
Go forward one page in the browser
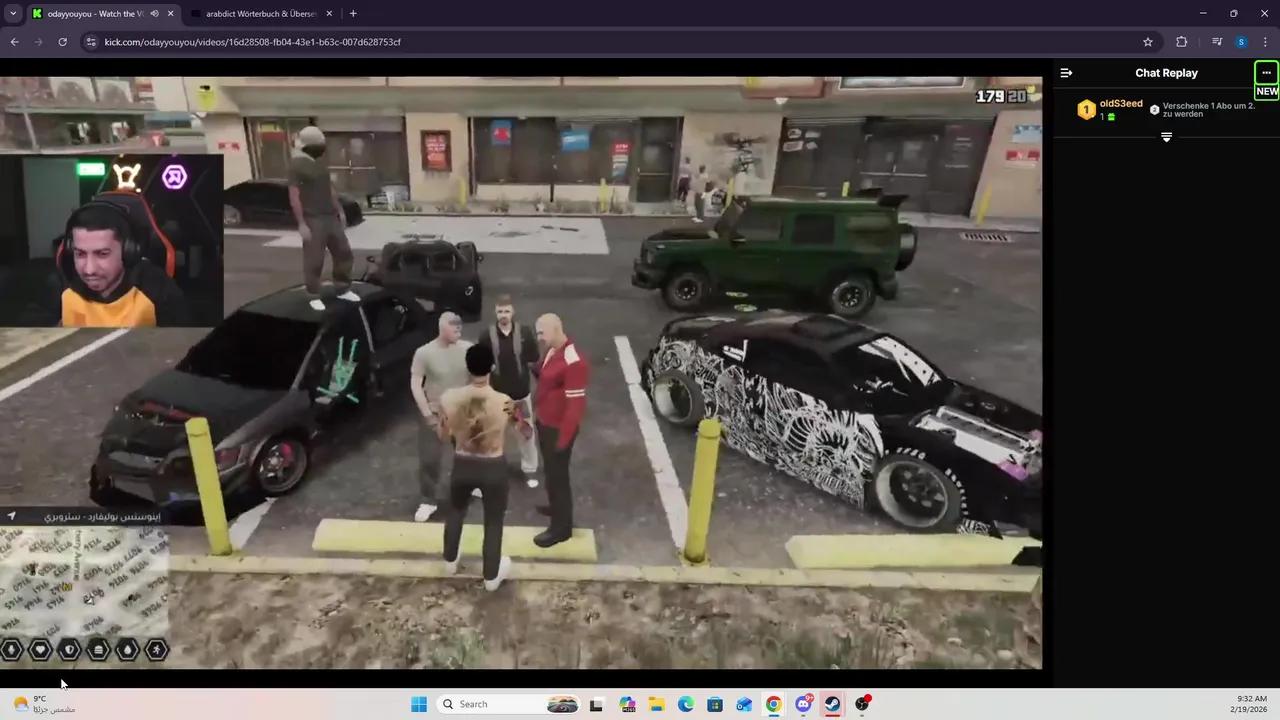38,42
